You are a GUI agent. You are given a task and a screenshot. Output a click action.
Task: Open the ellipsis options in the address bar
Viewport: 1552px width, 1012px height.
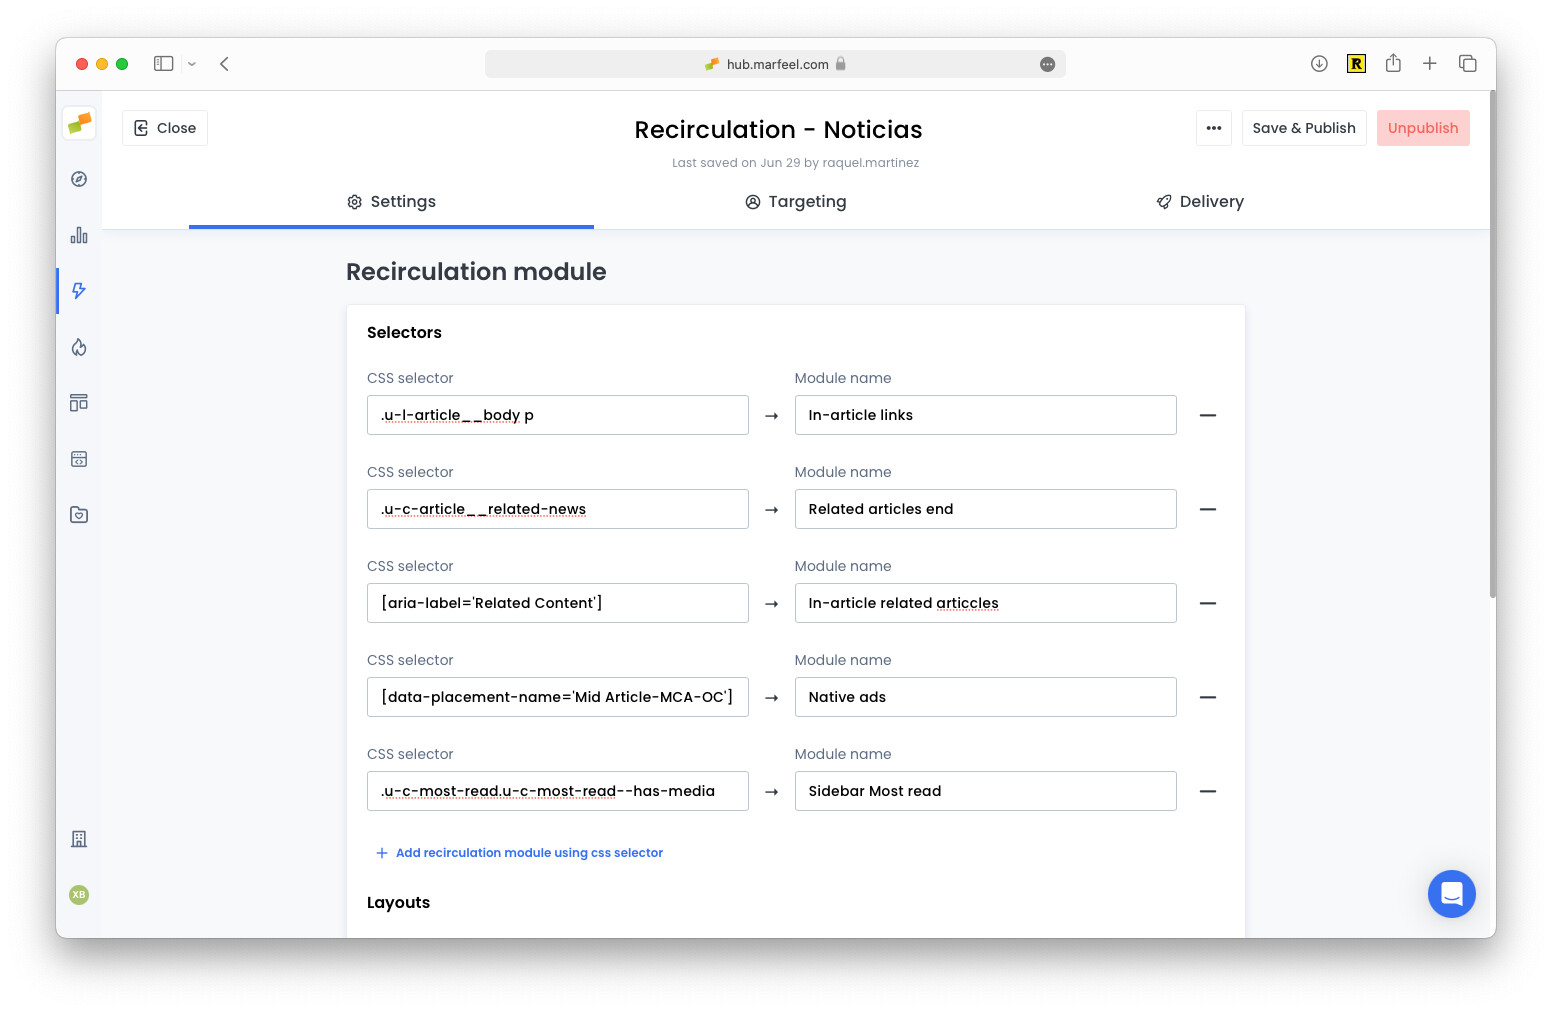tap(1047, 64)
